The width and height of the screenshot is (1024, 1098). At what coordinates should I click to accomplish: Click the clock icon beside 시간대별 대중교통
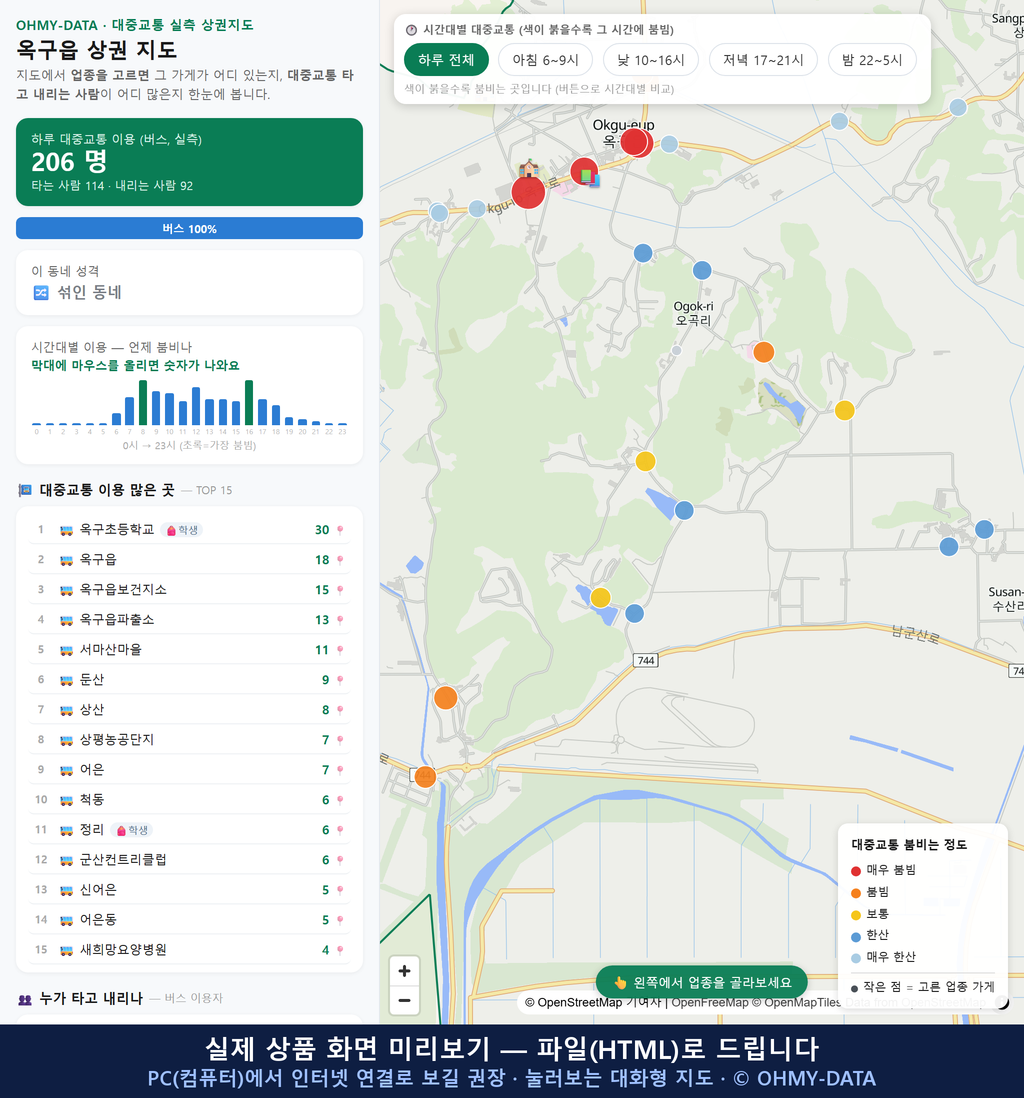(x=412, y=29)
